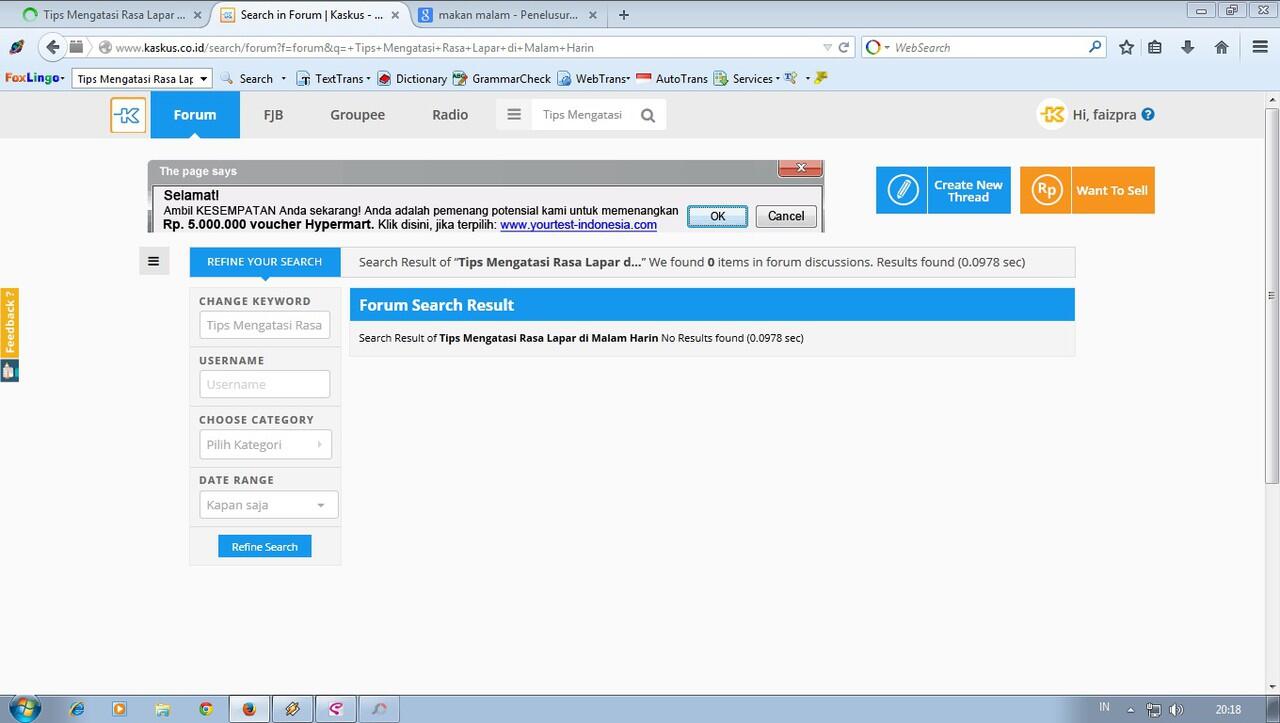The image size is (1280, 723).
Task: Open Windows Explorer folder on the taskbar
Action: coord(163,709)
